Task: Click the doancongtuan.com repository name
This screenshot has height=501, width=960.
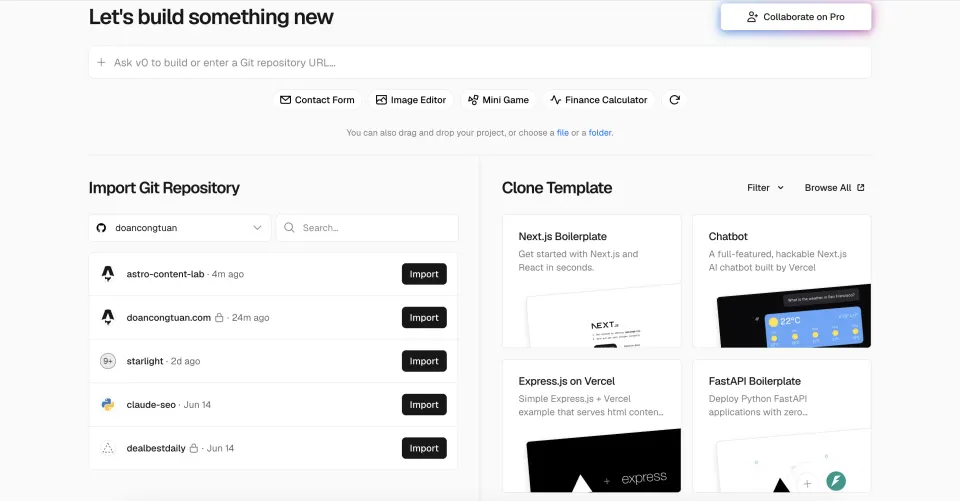Action: click(168, 317)
